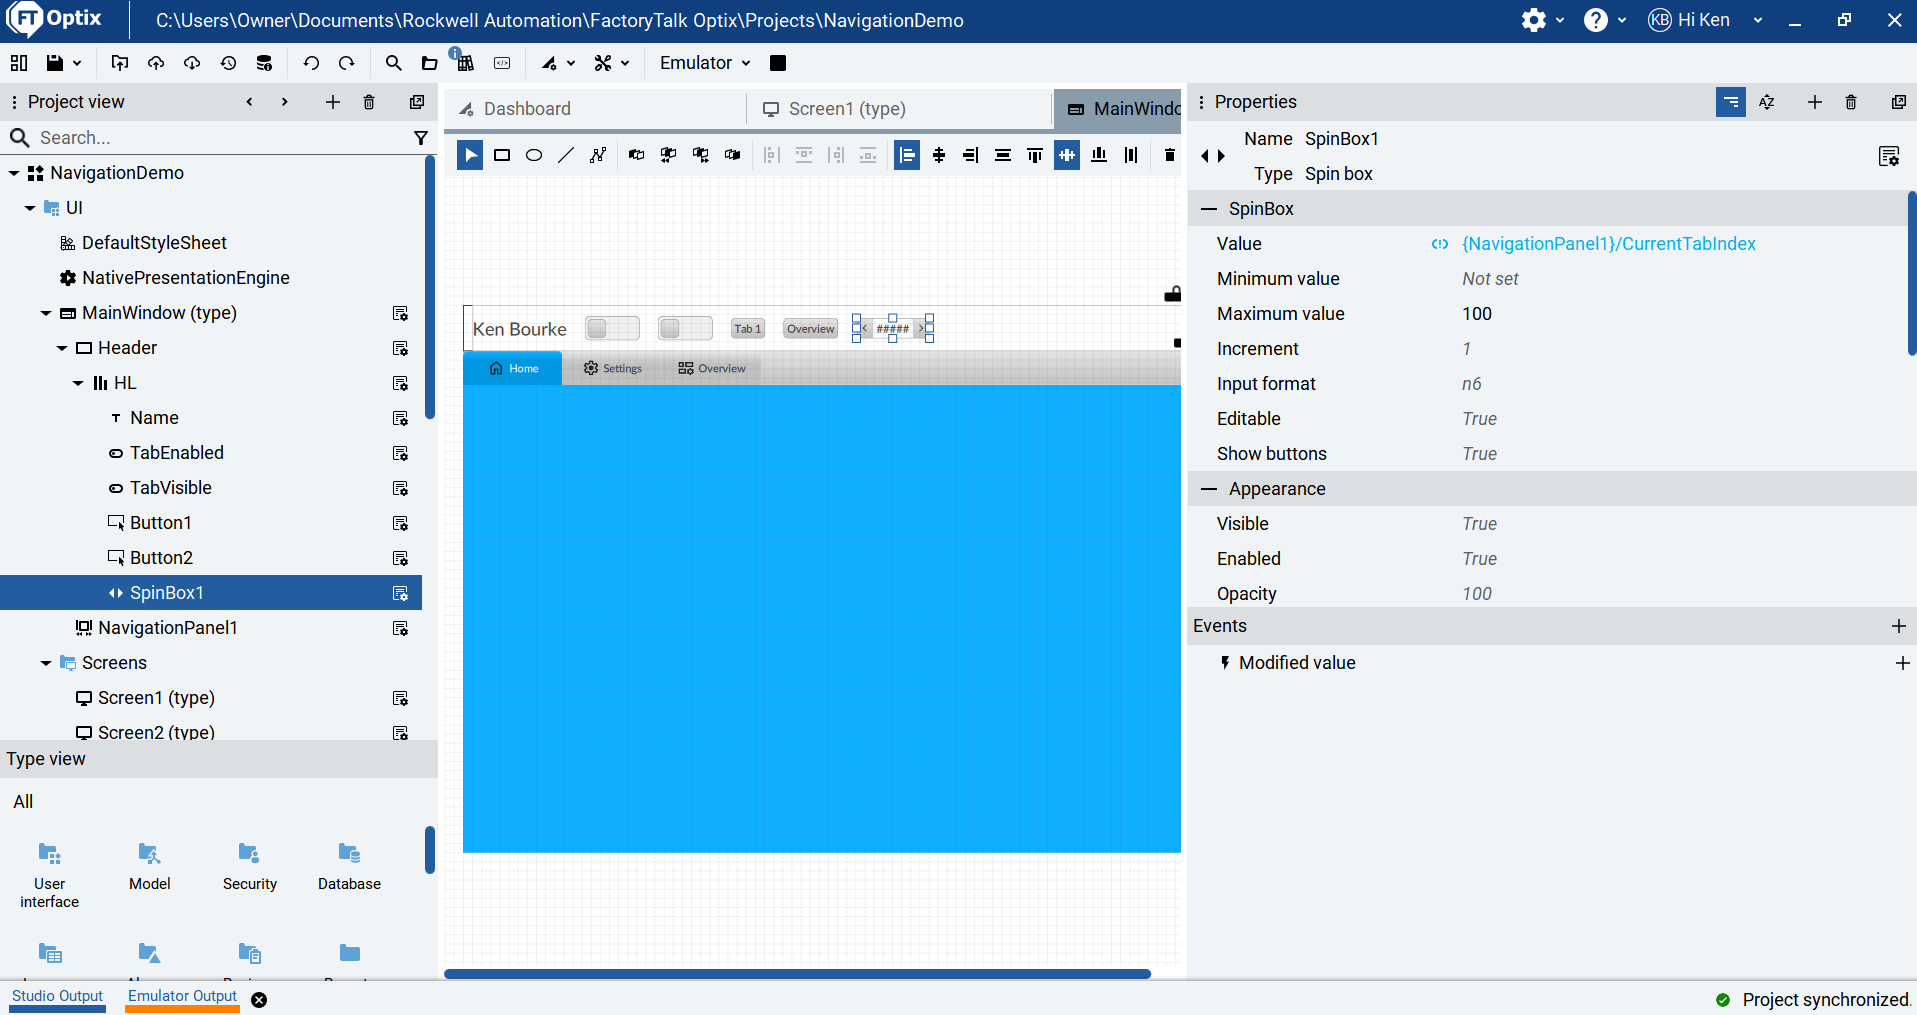Viewport: 1917px width, 1015px height.
Task: Click the Overview button in header
Action: point(810,329)
